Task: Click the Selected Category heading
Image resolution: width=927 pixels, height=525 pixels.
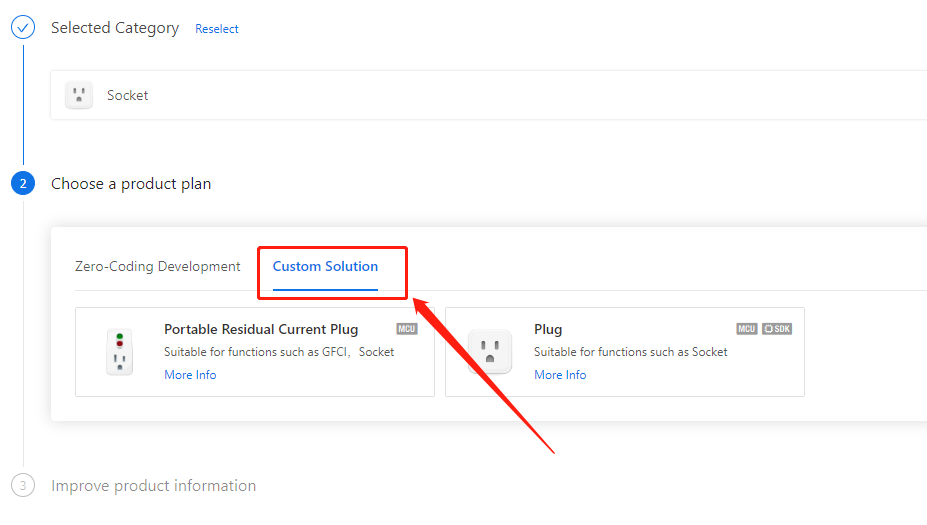Action: (115, 28)
